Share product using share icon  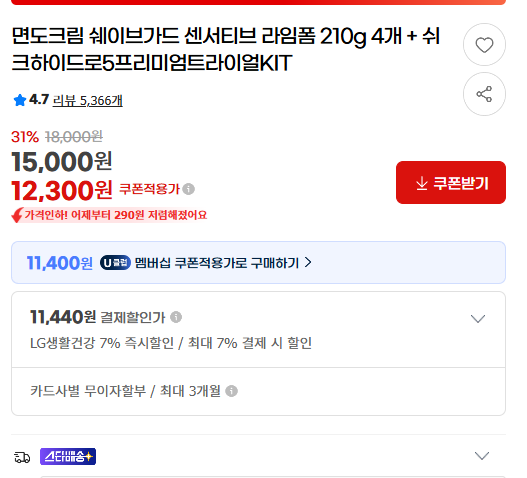[484, 94]
